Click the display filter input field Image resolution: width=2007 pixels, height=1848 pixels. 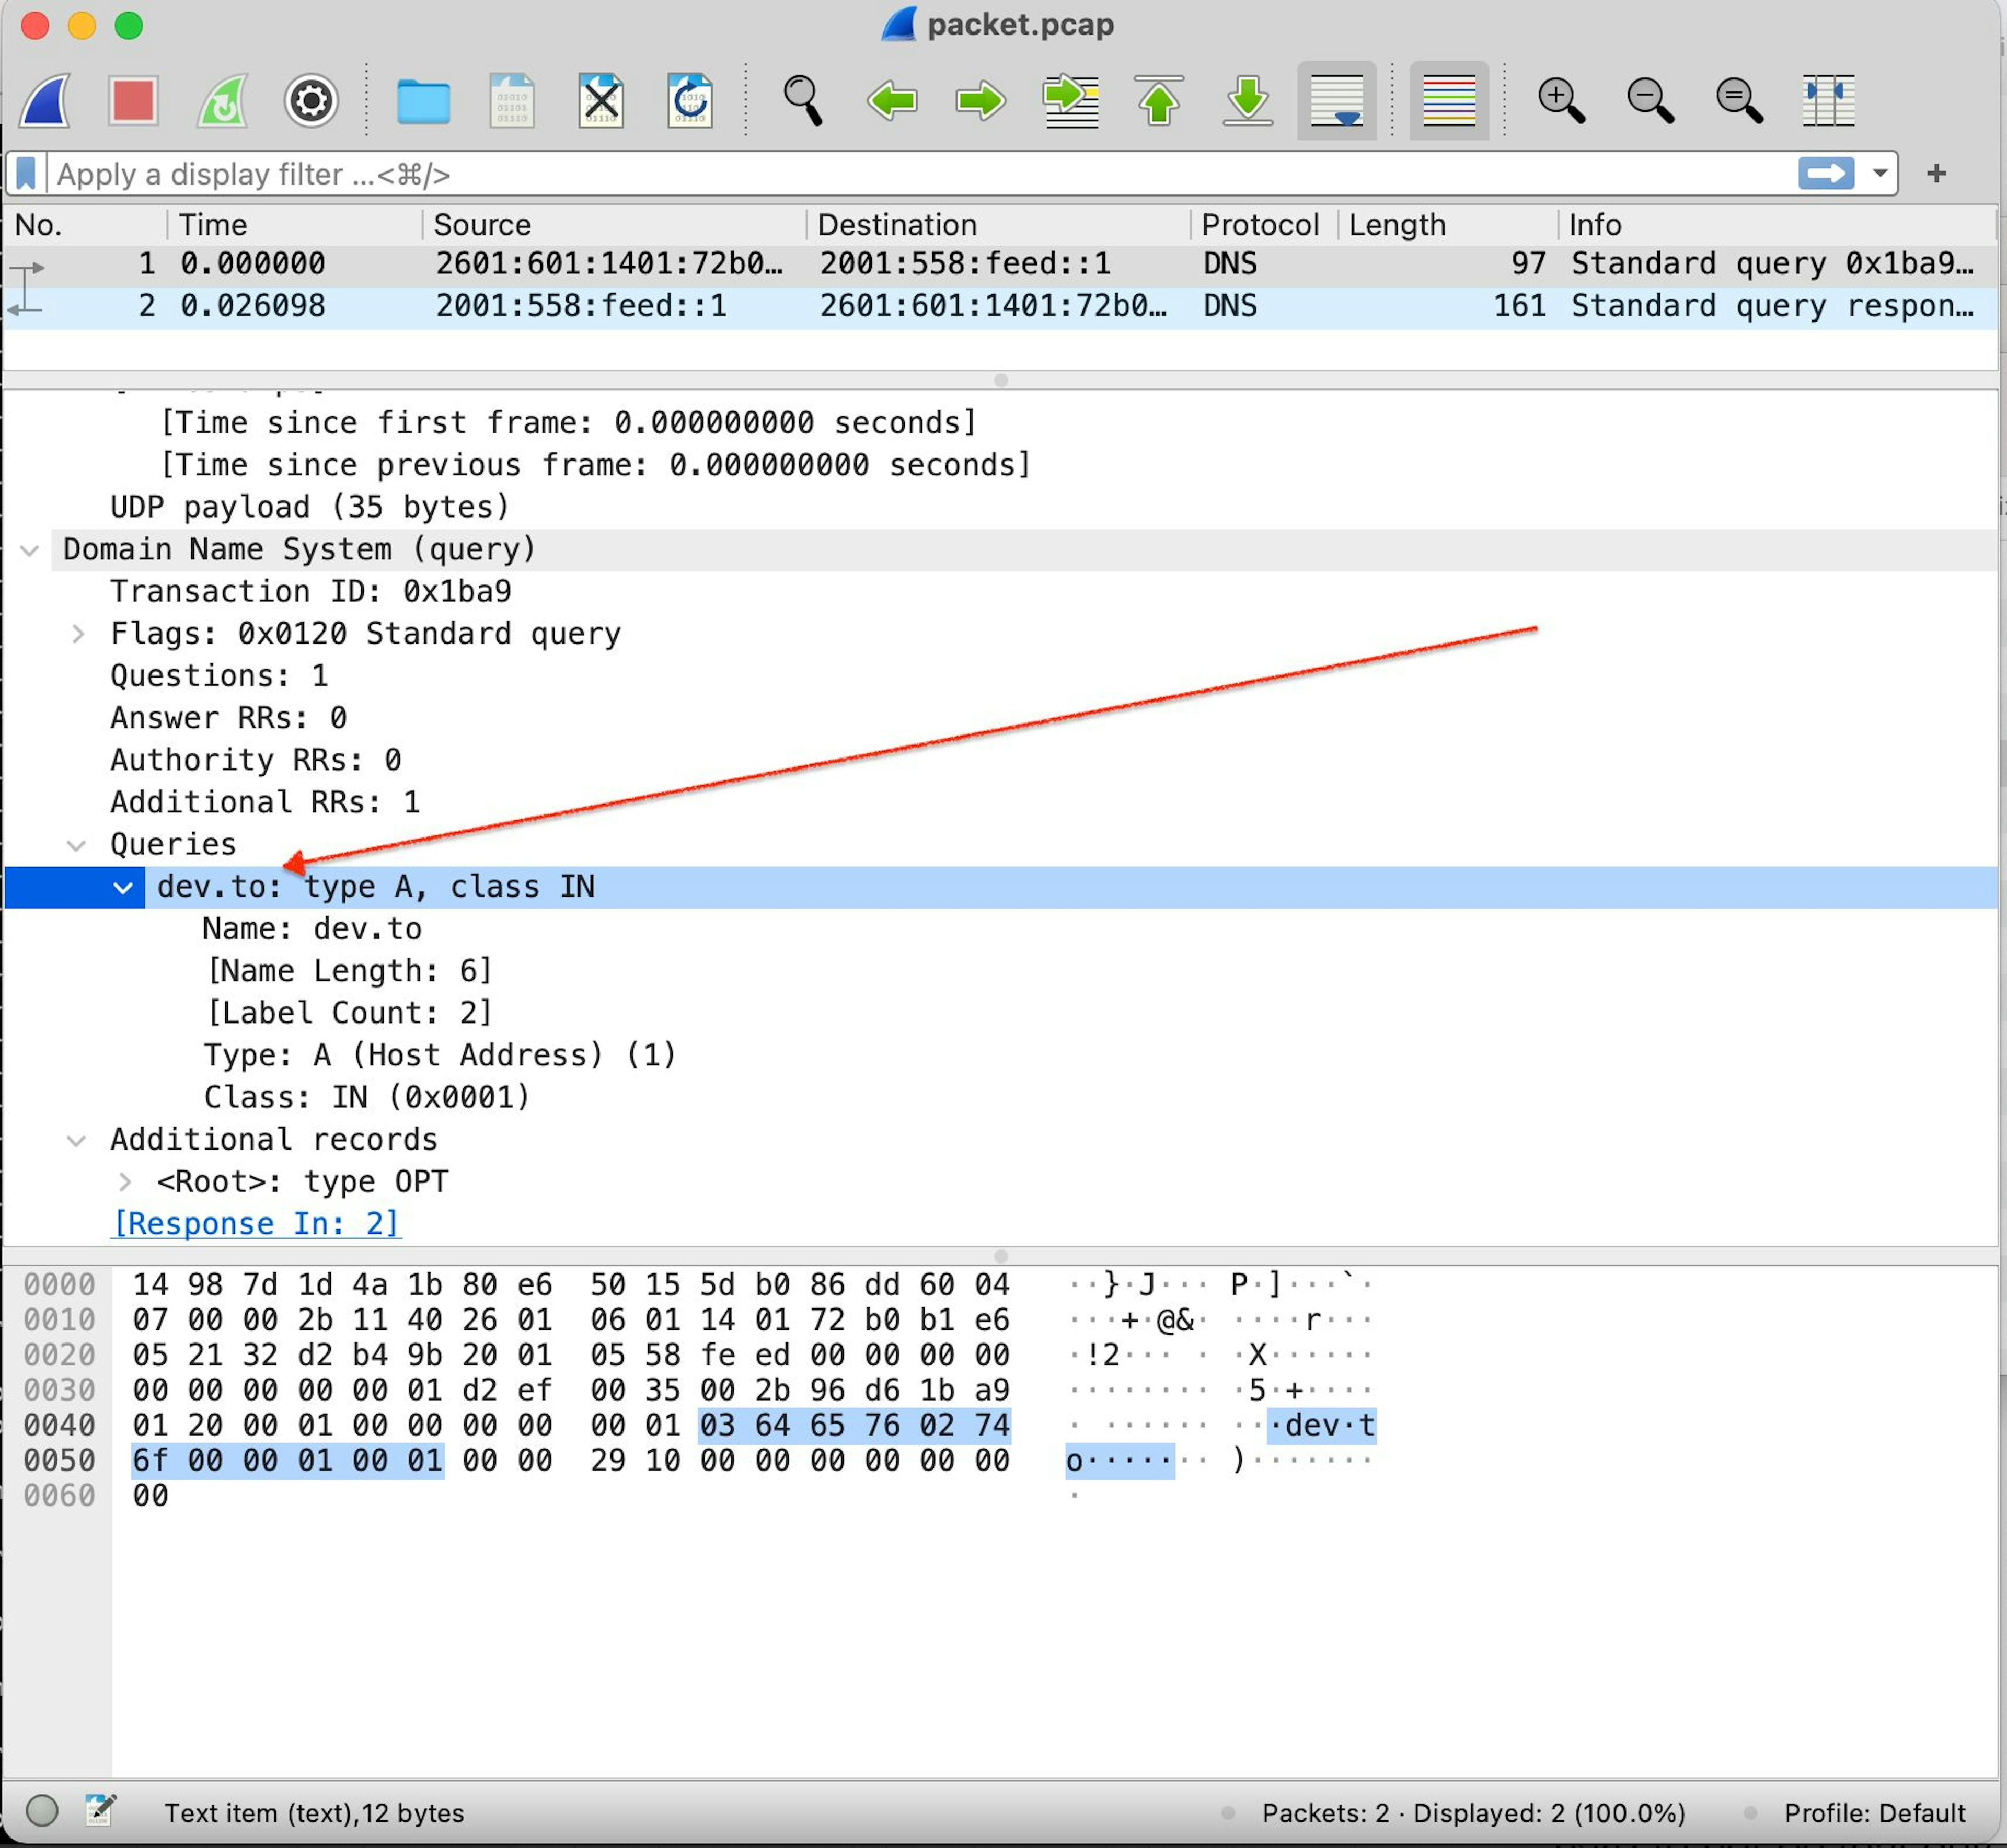point(920,174)
